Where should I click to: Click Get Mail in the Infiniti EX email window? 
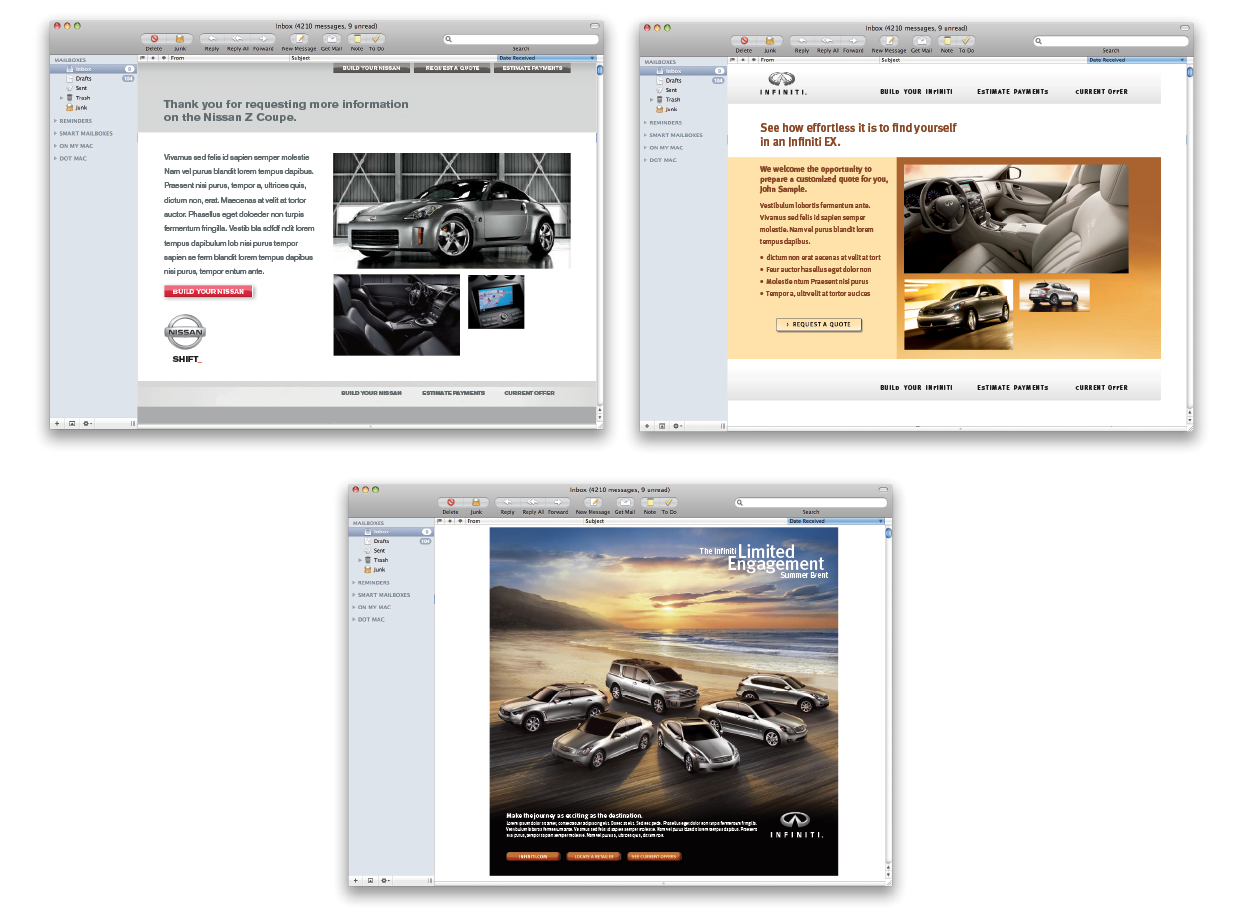coord(921,41)
